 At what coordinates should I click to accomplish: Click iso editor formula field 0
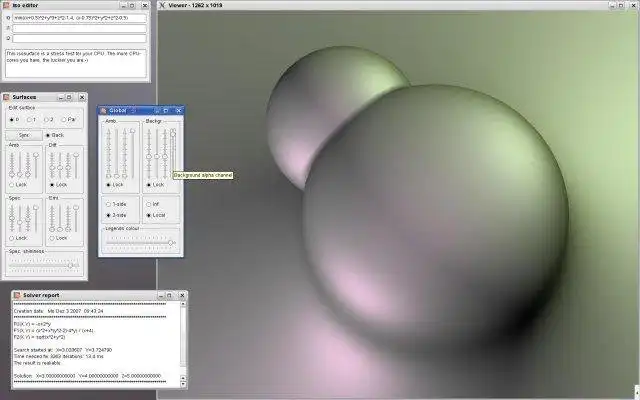79,18
